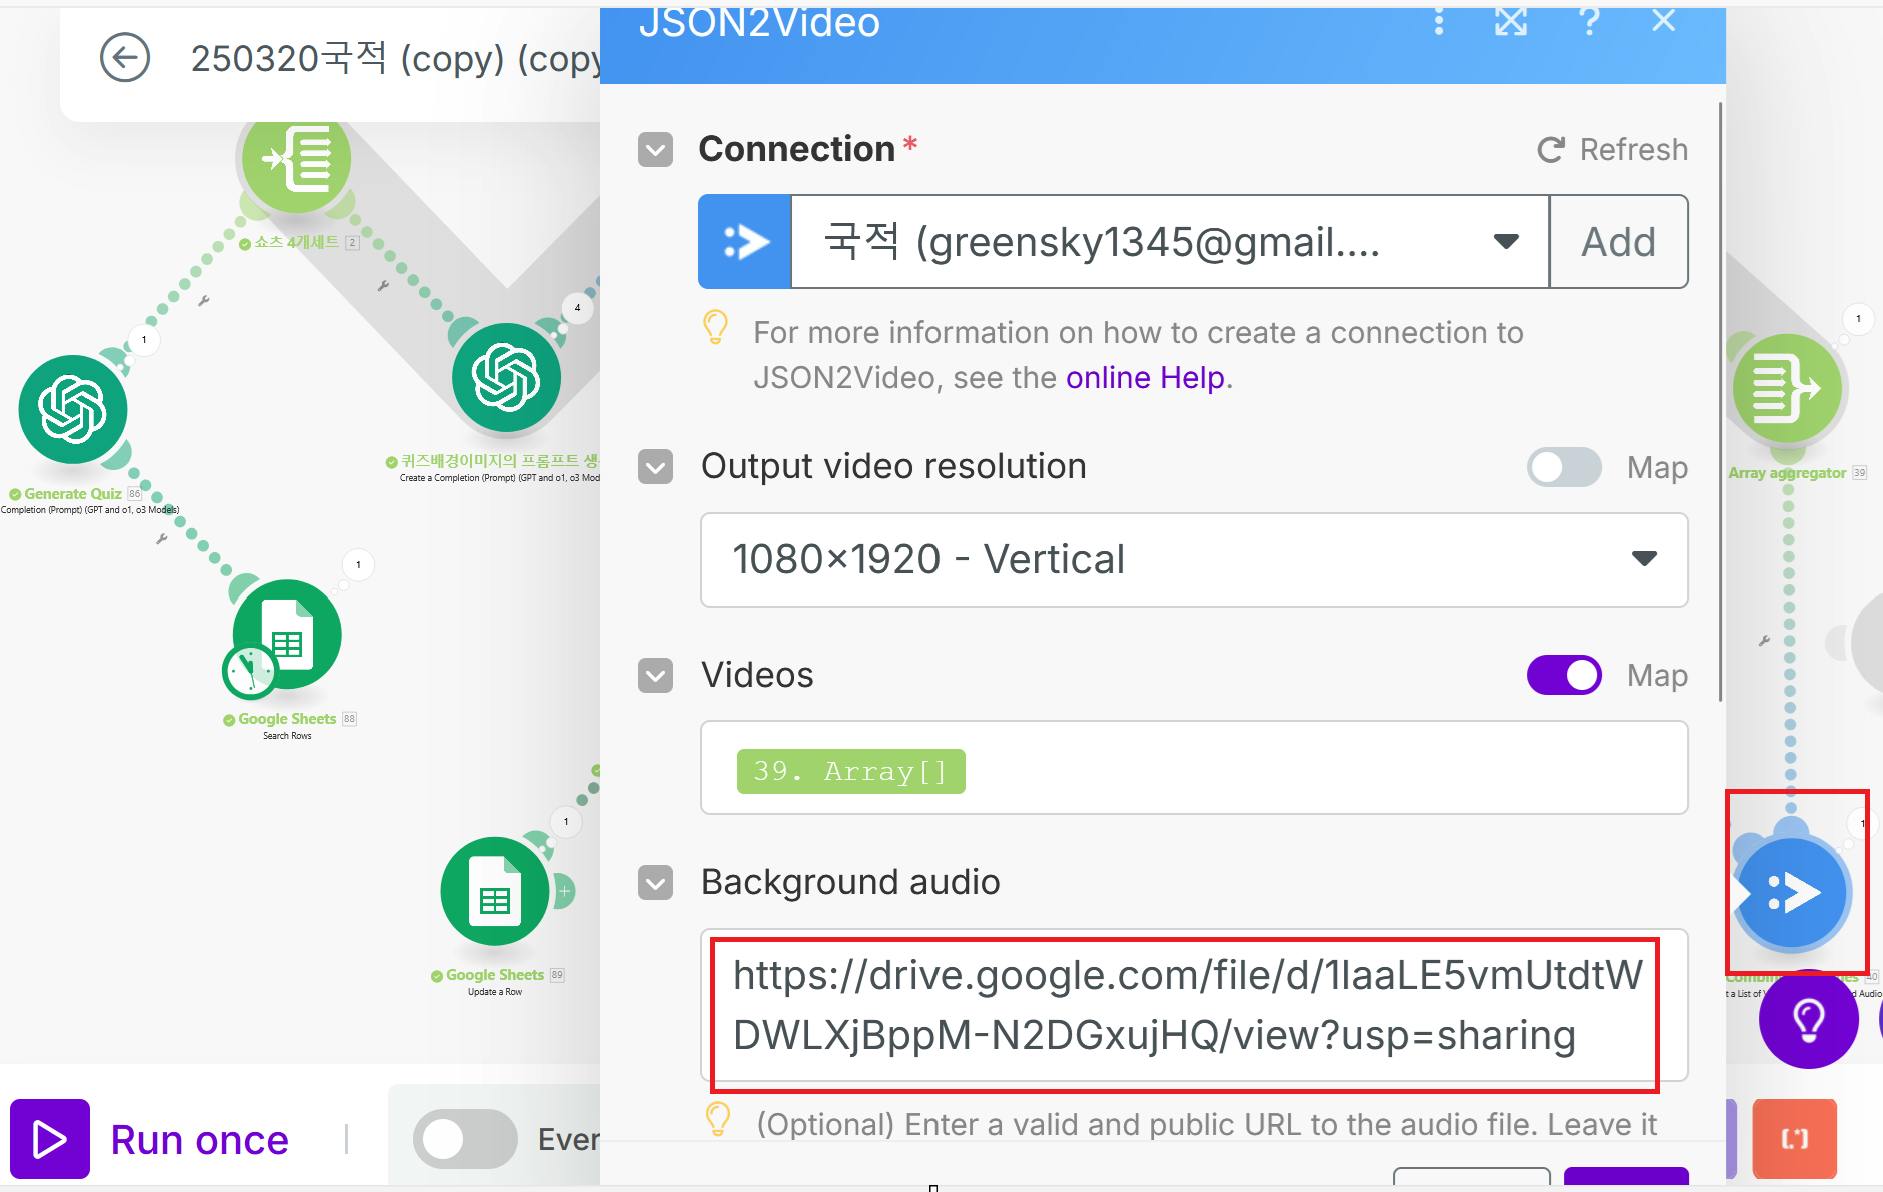The height and width of the screenshot is (1192, 1883).
Task: Click the wrench filter before the 퀴즈배경이미지 module
Action: (x=382, y=286)
